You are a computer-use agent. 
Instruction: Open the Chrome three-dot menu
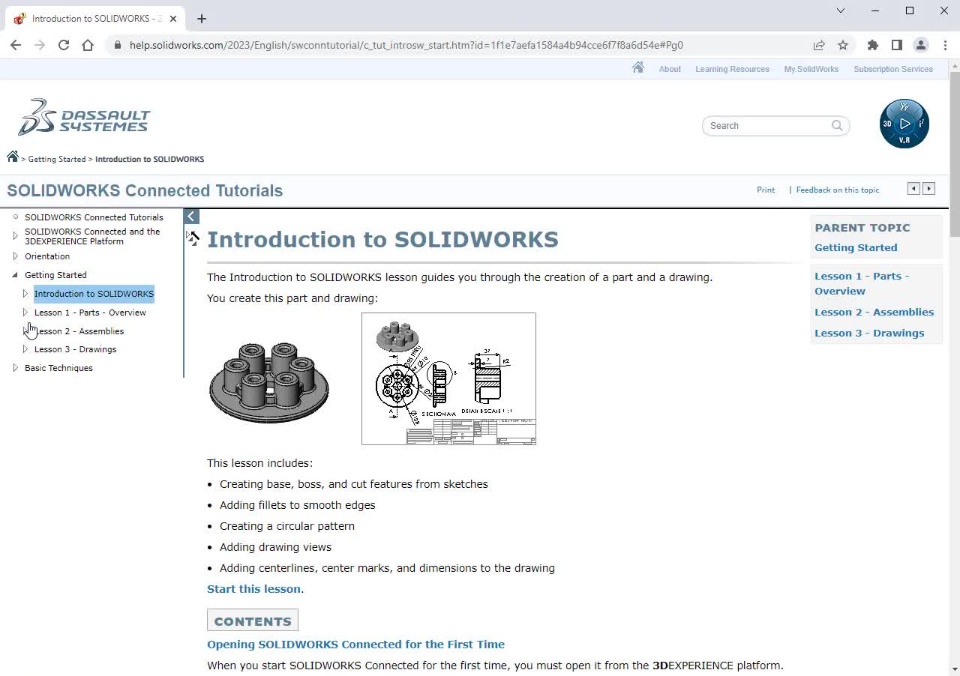point(945,45)
